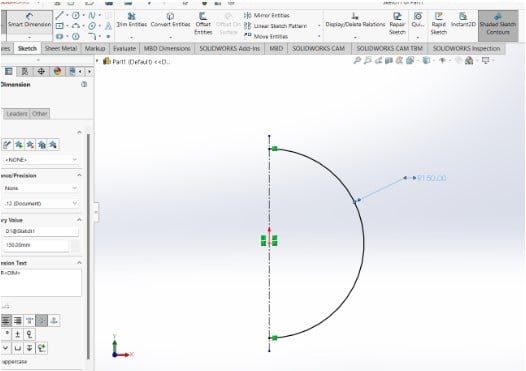Click the Sketch Text tool icon

coord(108,26)
